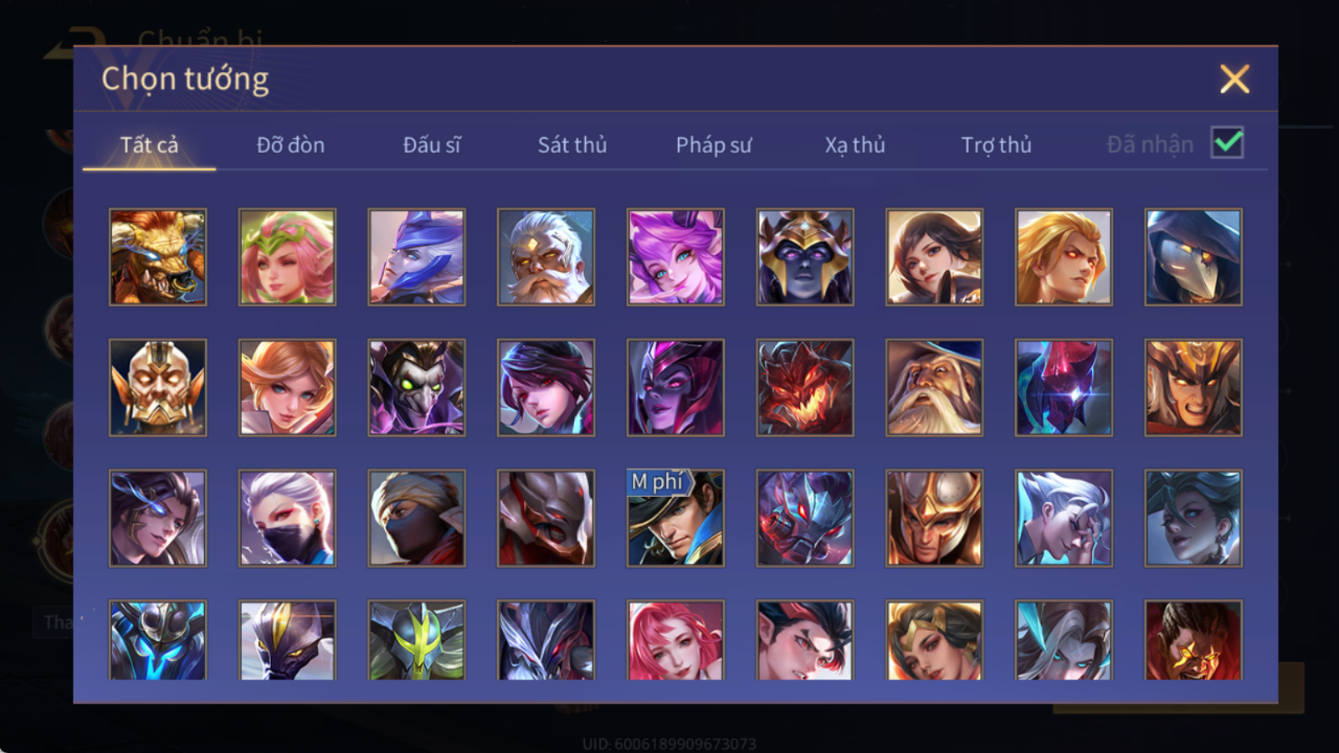
Task: Pick the masked white-haired ninja girl hero
Action: [x=287, y=518]
